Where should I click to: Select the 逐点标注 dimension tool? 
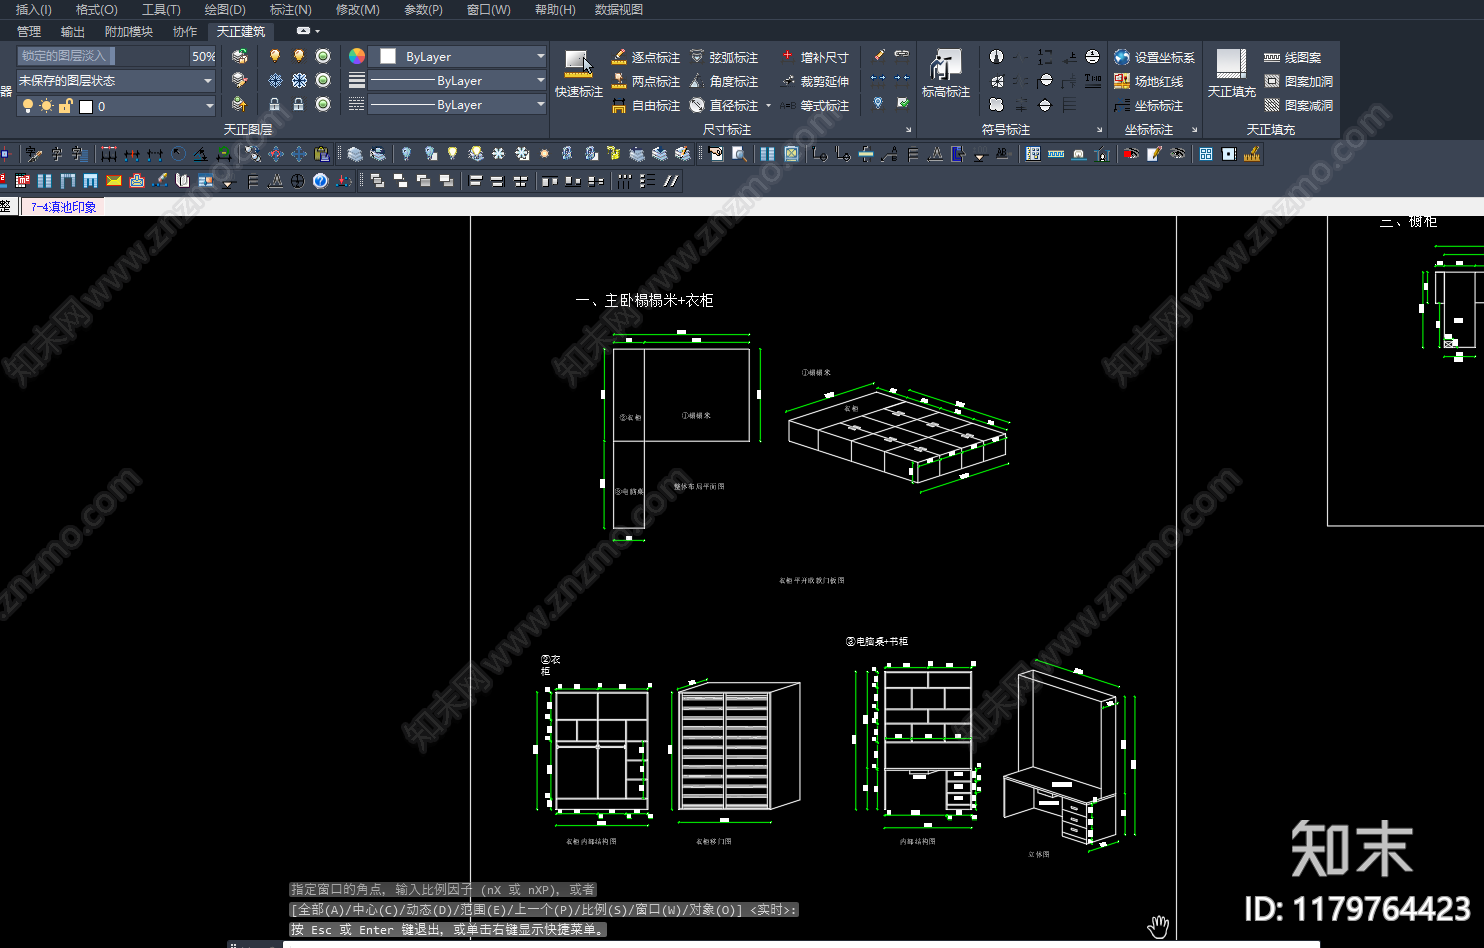(x=646, y=57)
